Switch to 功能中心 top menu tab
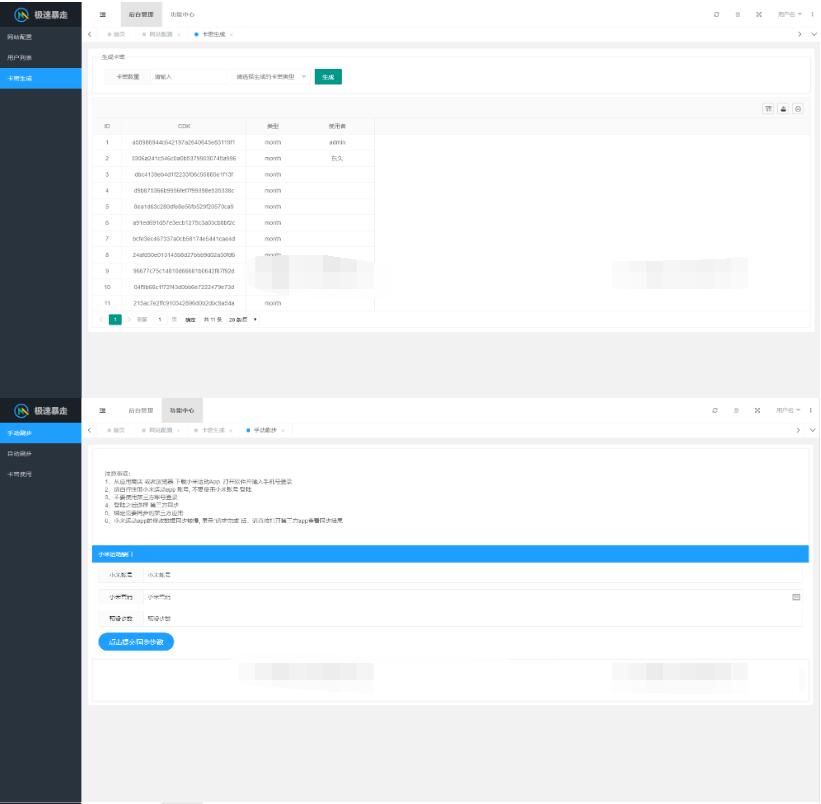Viewport: 821px width, 804px height. coord(182,15)
